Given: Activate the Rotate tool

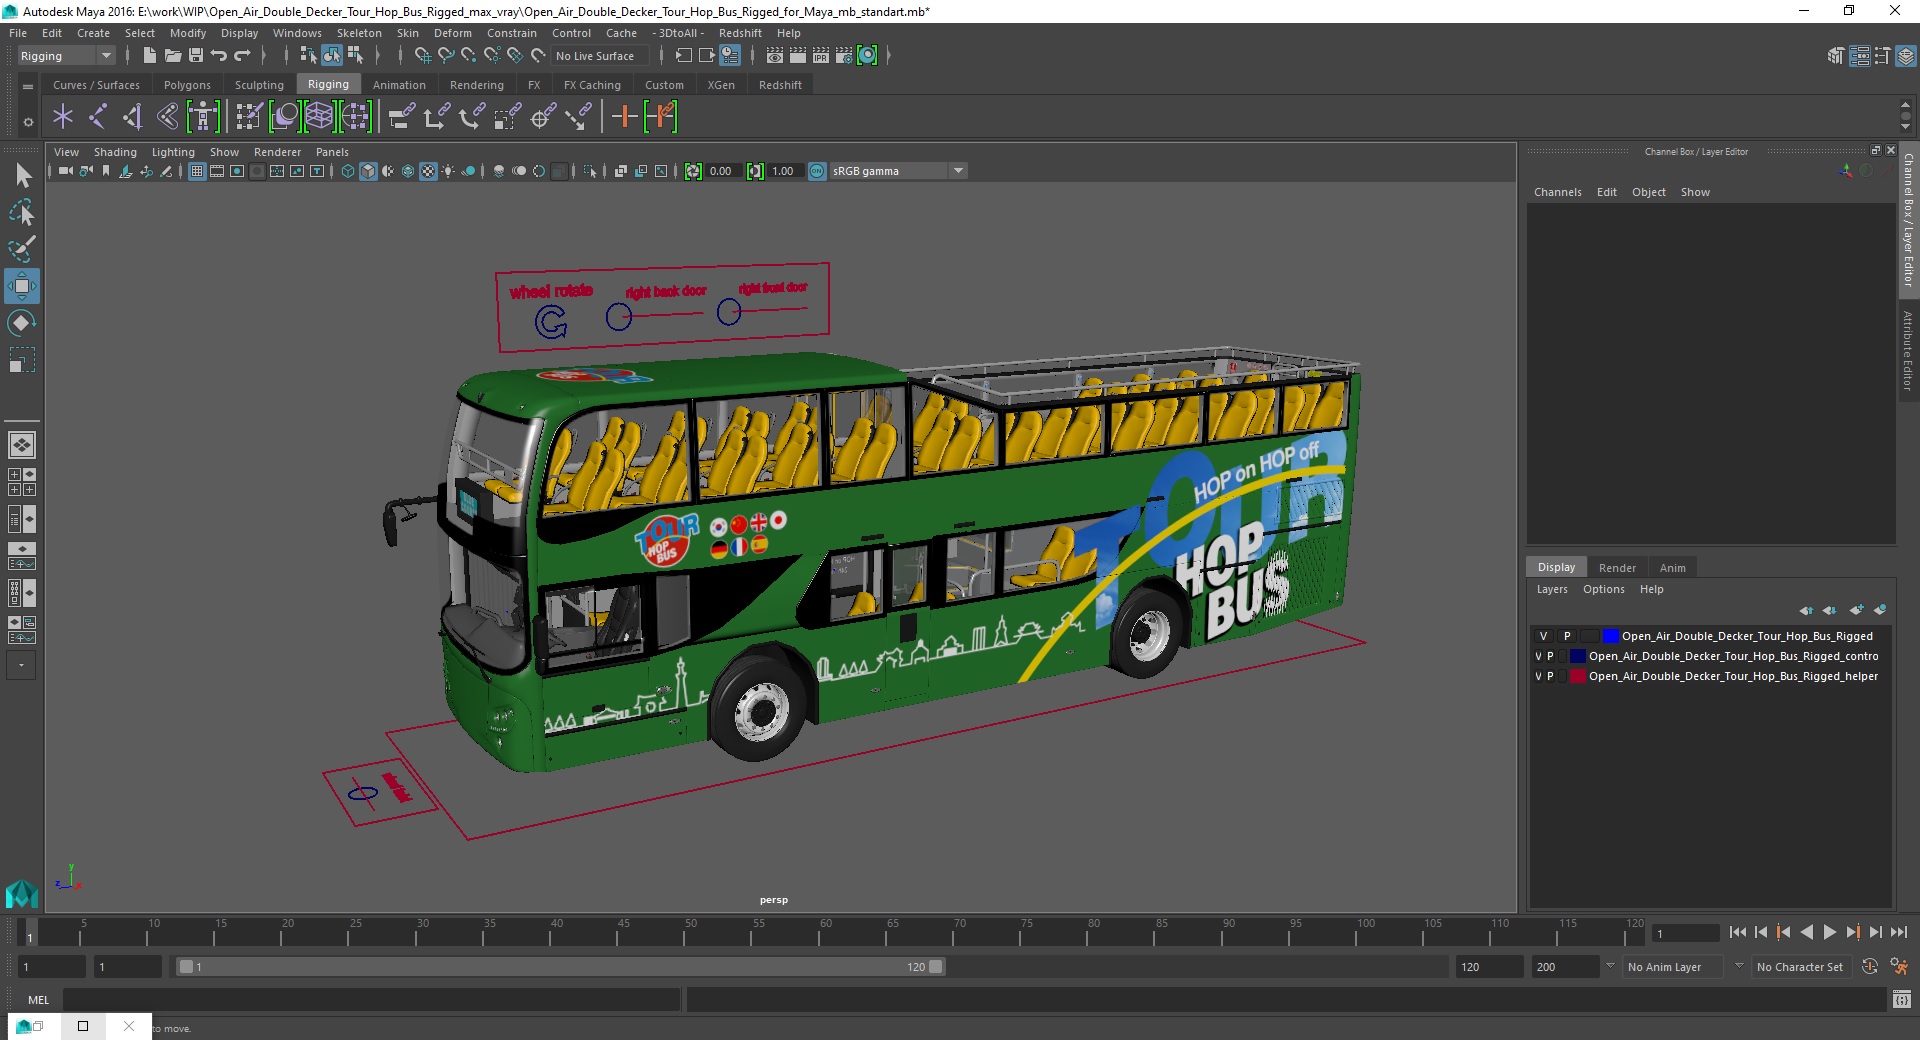Looking at the screenshot, I should point(22,322).
